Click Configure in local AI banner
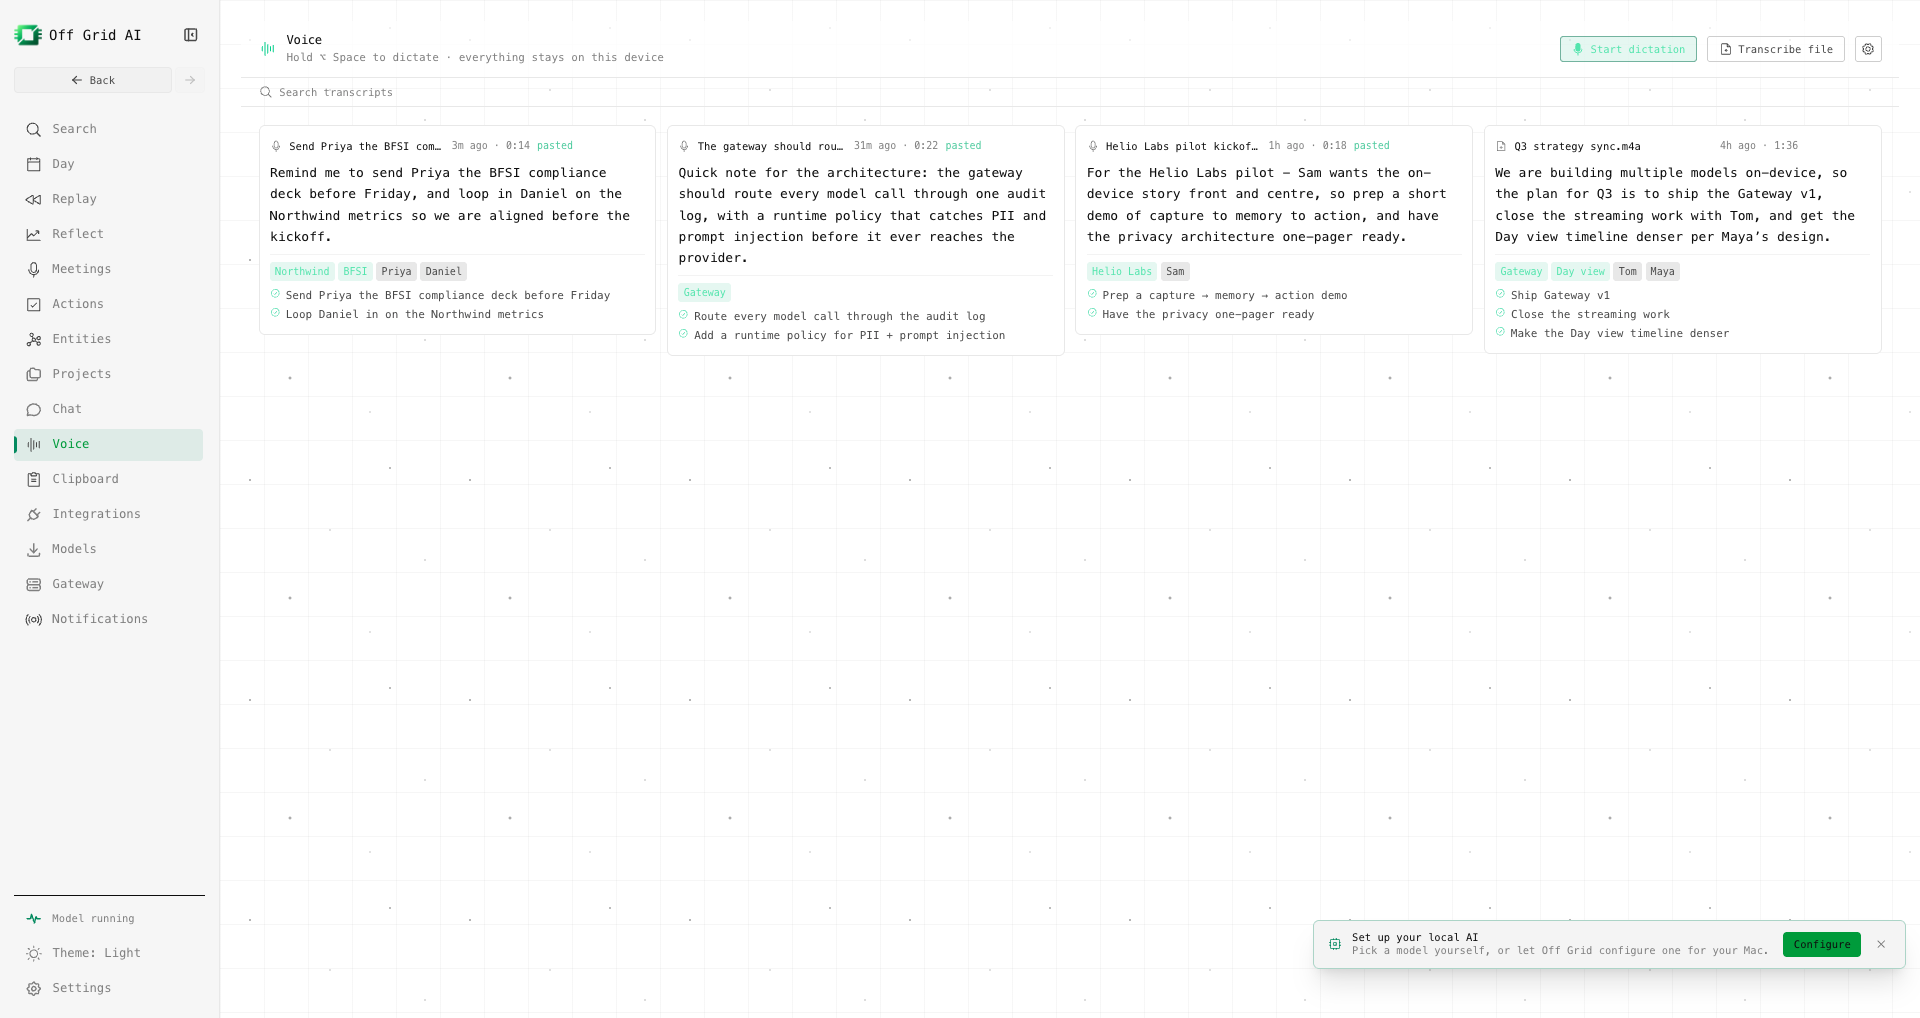 click(1821, 944)
